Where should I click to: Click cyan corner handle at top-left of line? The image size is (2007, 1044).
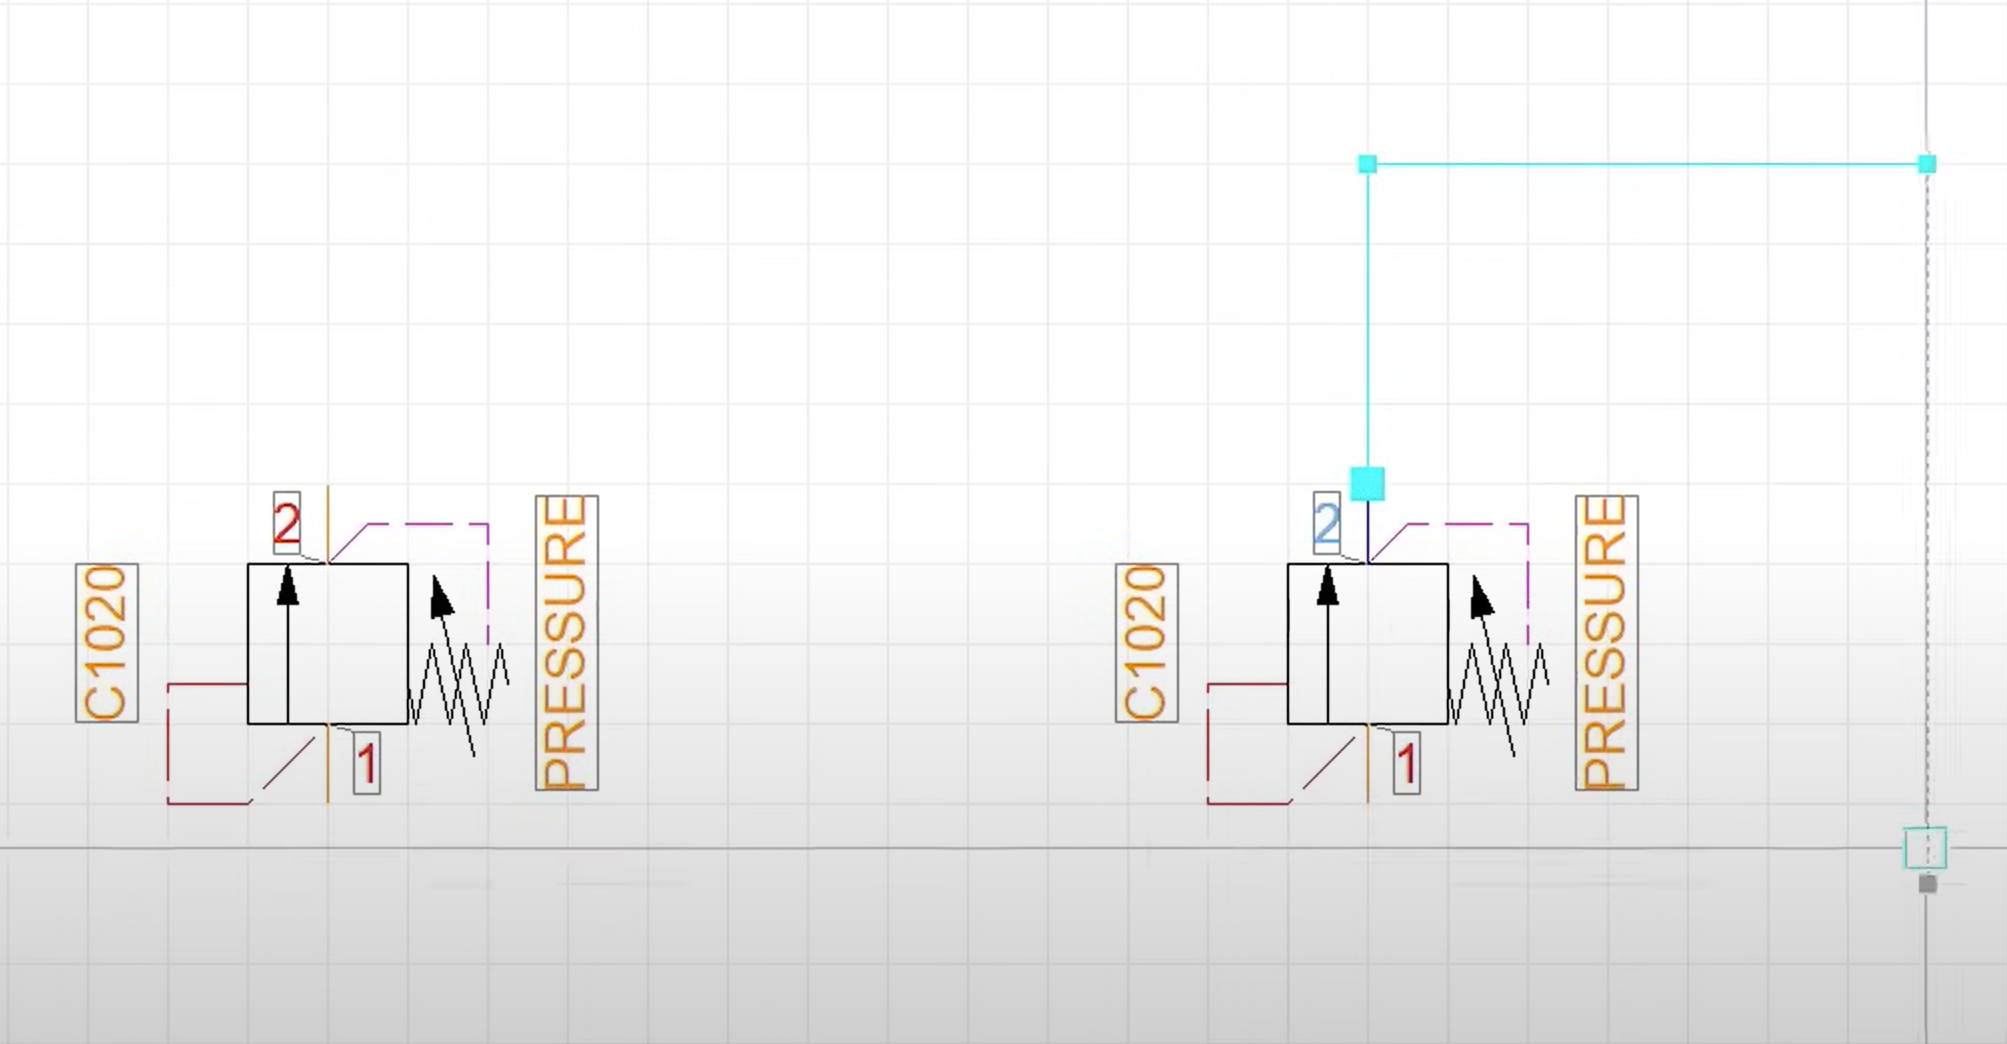tap(1367, 164)
